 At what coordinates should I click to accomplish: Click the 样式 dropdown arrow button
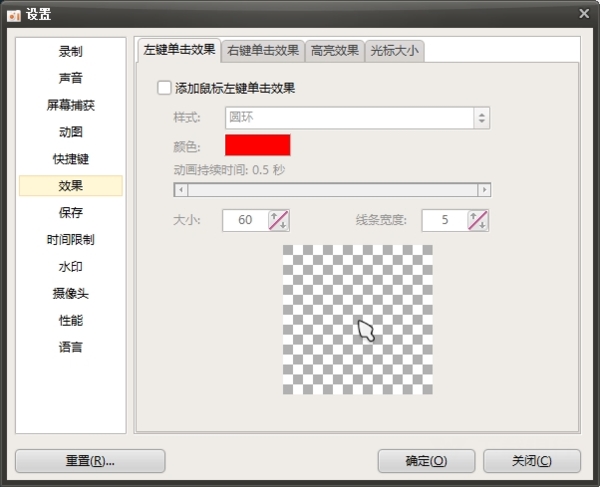tap(482, 118)
